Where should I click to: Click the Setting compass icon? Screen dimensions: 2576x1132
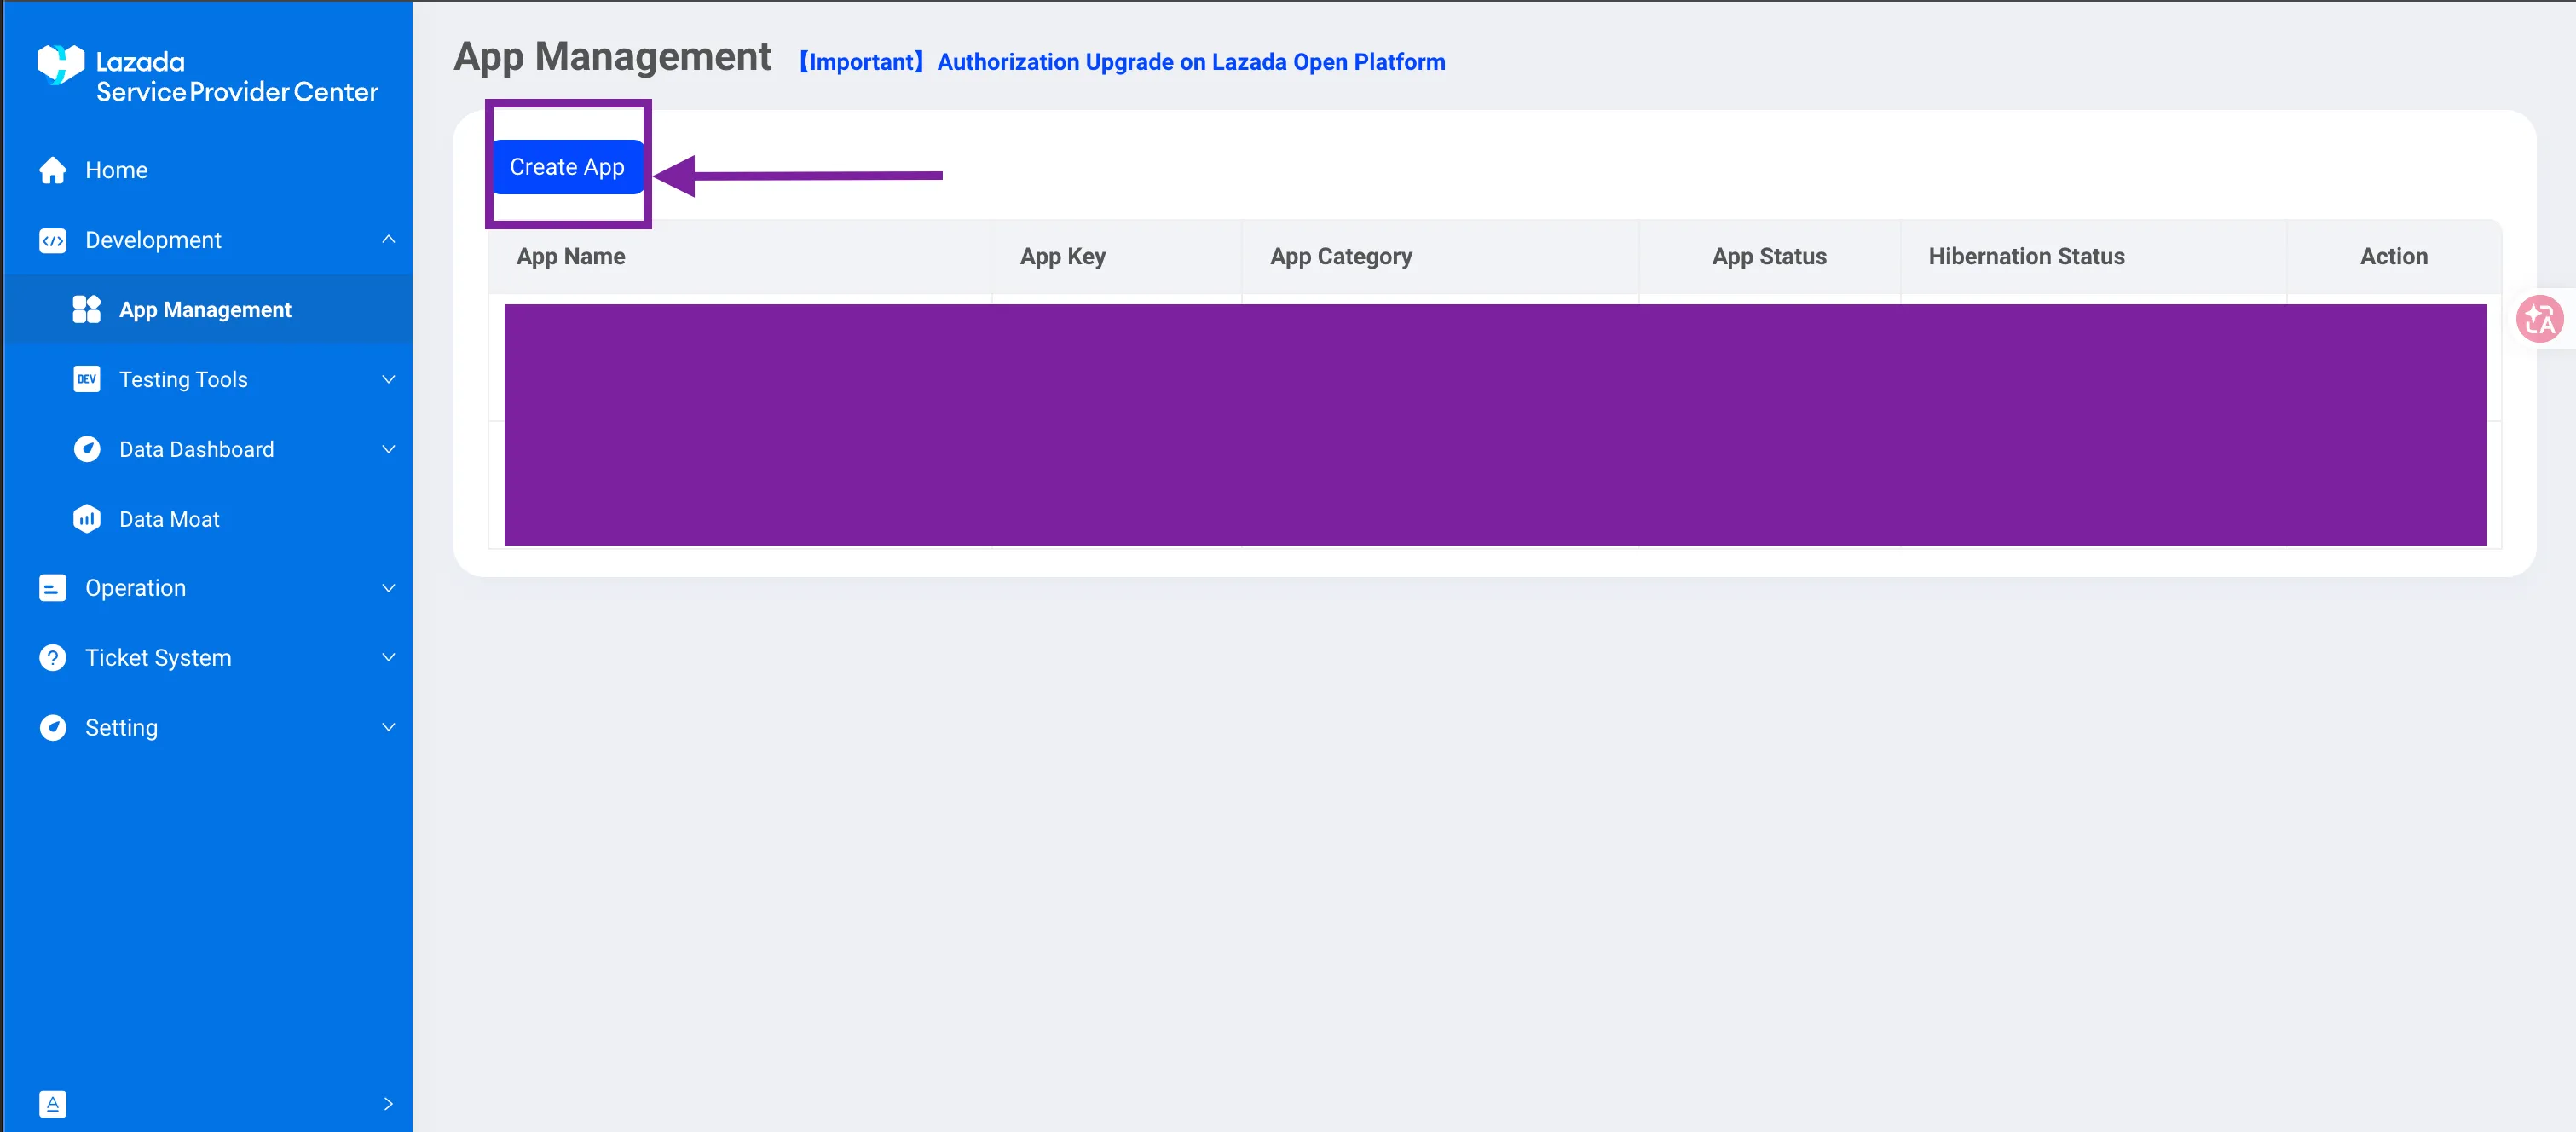pos(53,727)
